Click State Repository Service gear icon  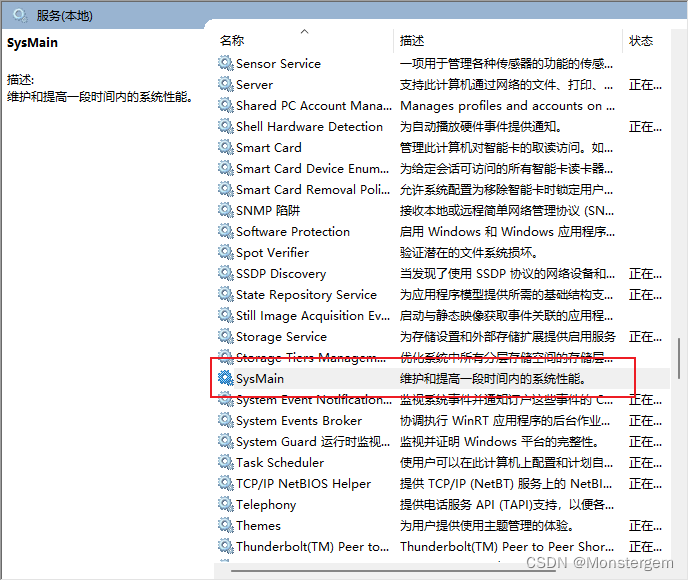click(x=225, y=294)
